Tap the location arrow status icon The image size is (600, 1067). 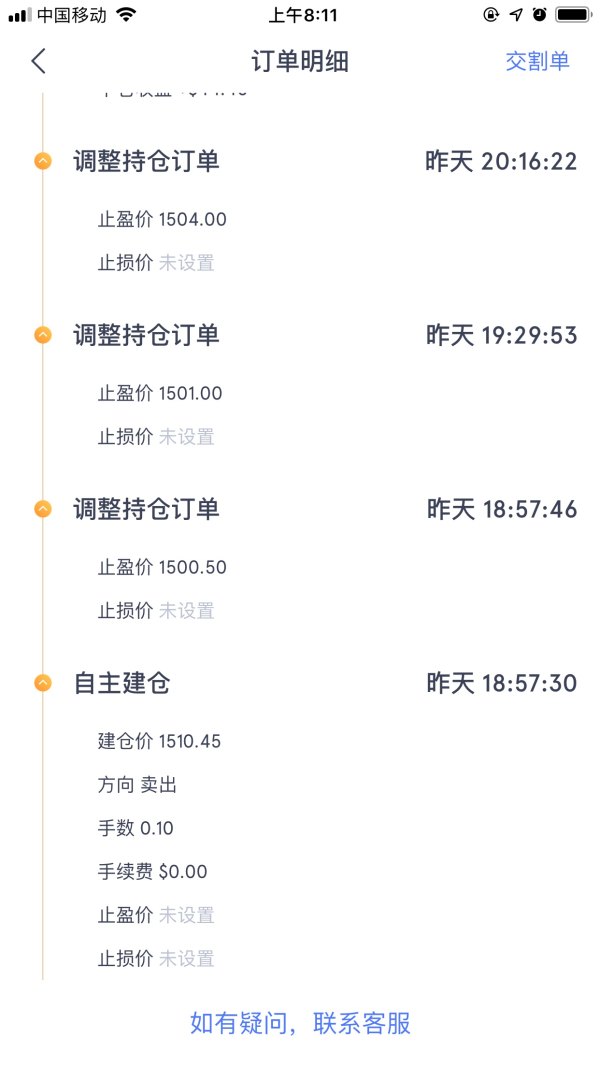516,15
